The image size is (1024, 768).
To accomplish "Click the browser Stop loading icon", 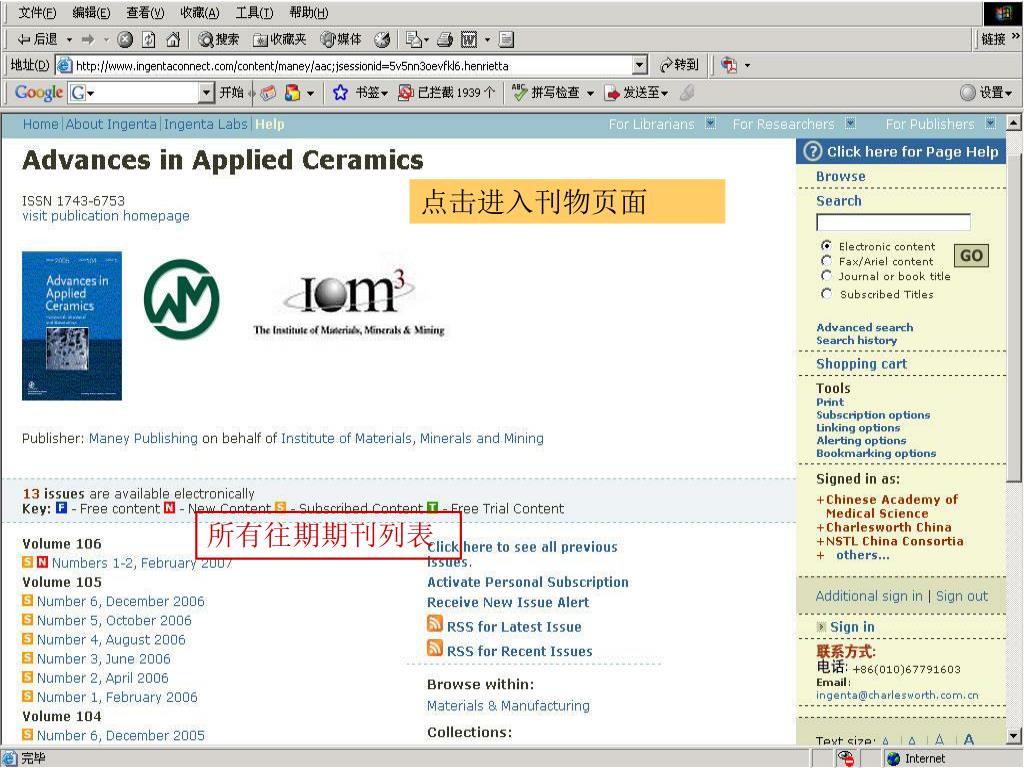I will tap(125, 40).
